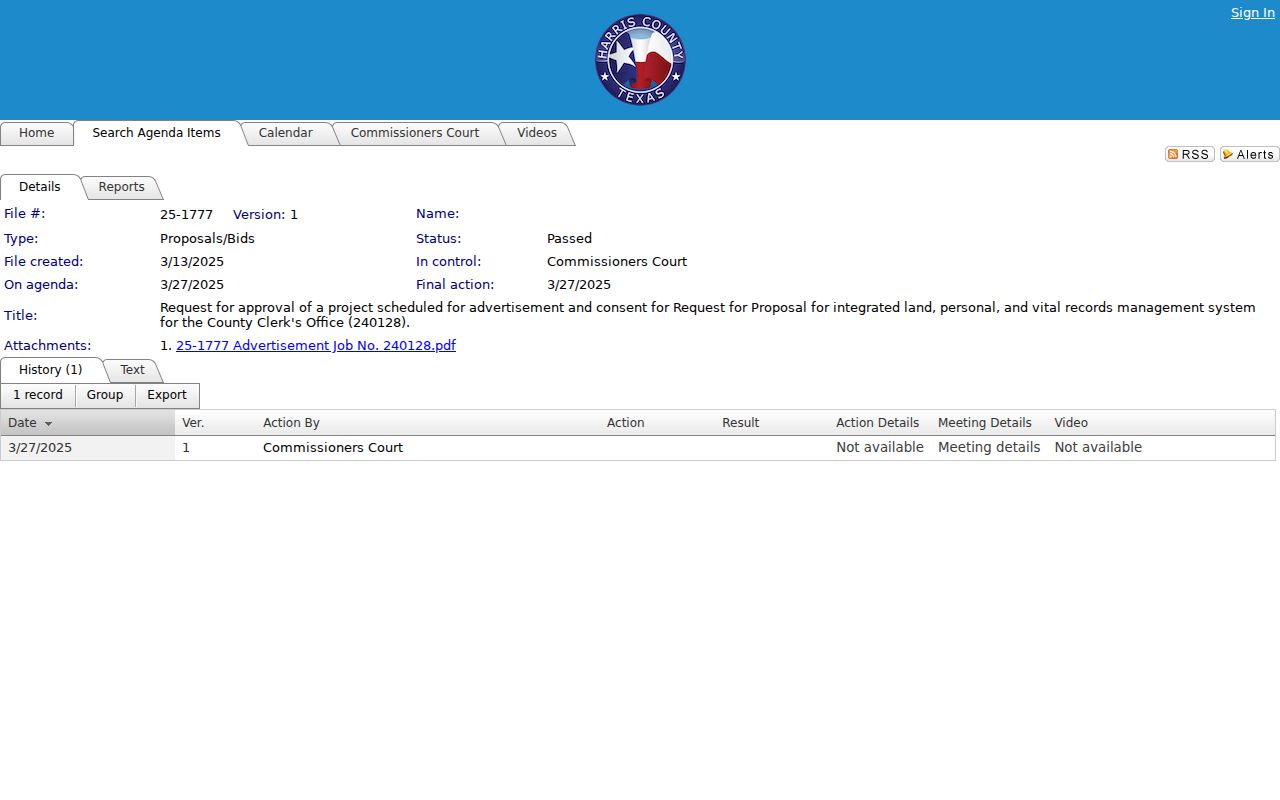This screenshot has height=800, width=1280.
Task: Click the 1 record button
Action: [x=38, y=395]
